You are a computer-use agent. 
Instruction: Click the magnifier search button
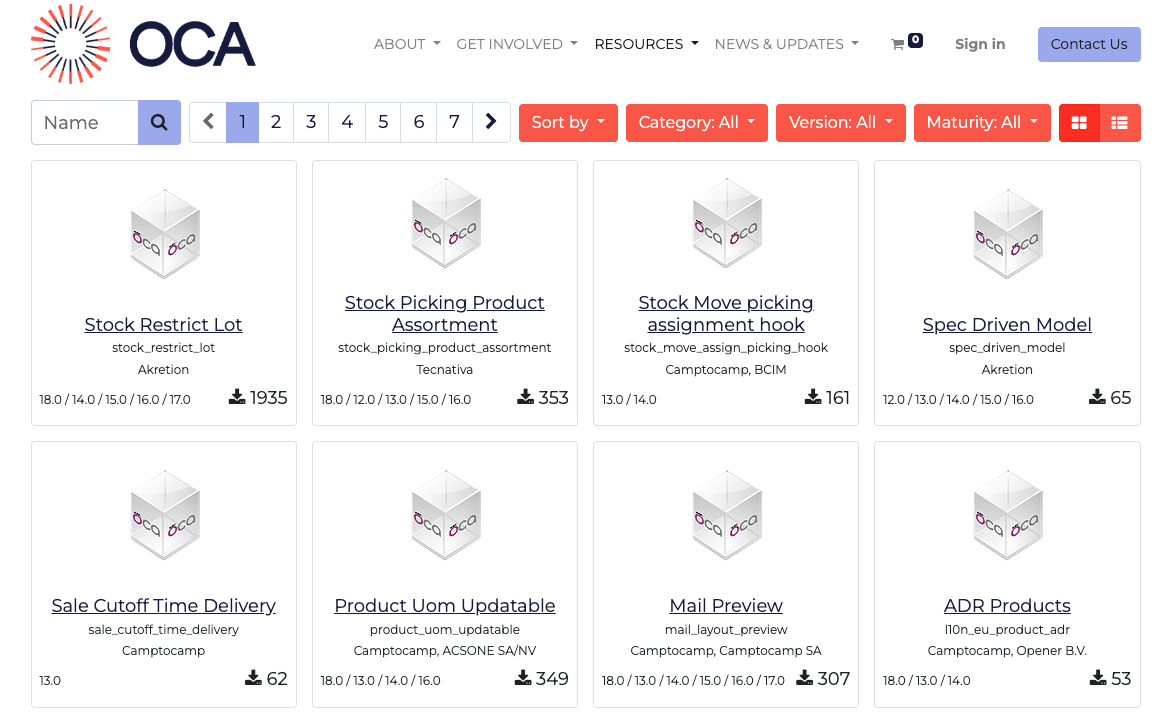(x=159, y=122)
